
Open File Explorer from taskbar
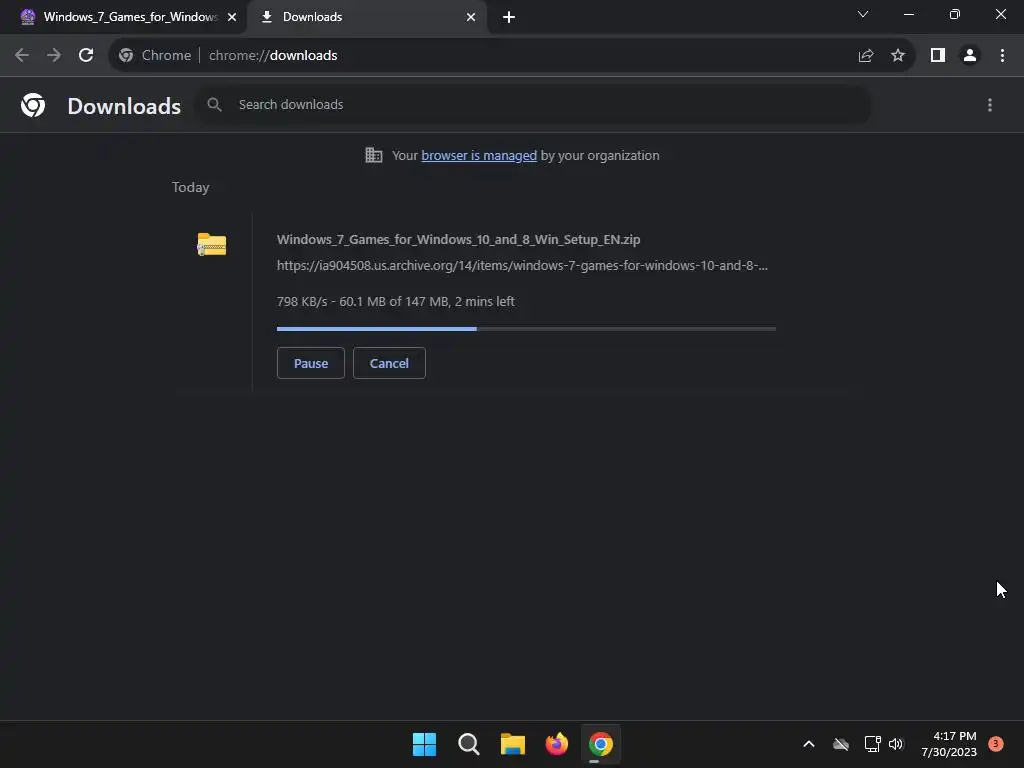pyautogui.click(x=513, y=744)
